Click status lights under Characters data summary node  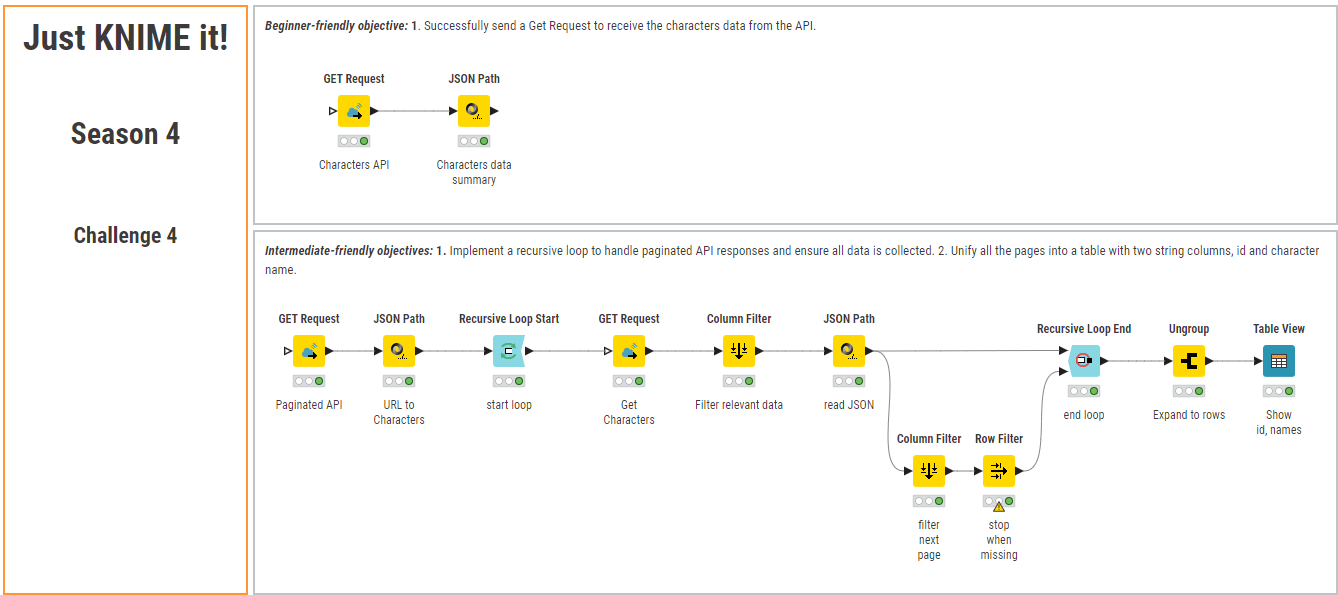[474, 141]
